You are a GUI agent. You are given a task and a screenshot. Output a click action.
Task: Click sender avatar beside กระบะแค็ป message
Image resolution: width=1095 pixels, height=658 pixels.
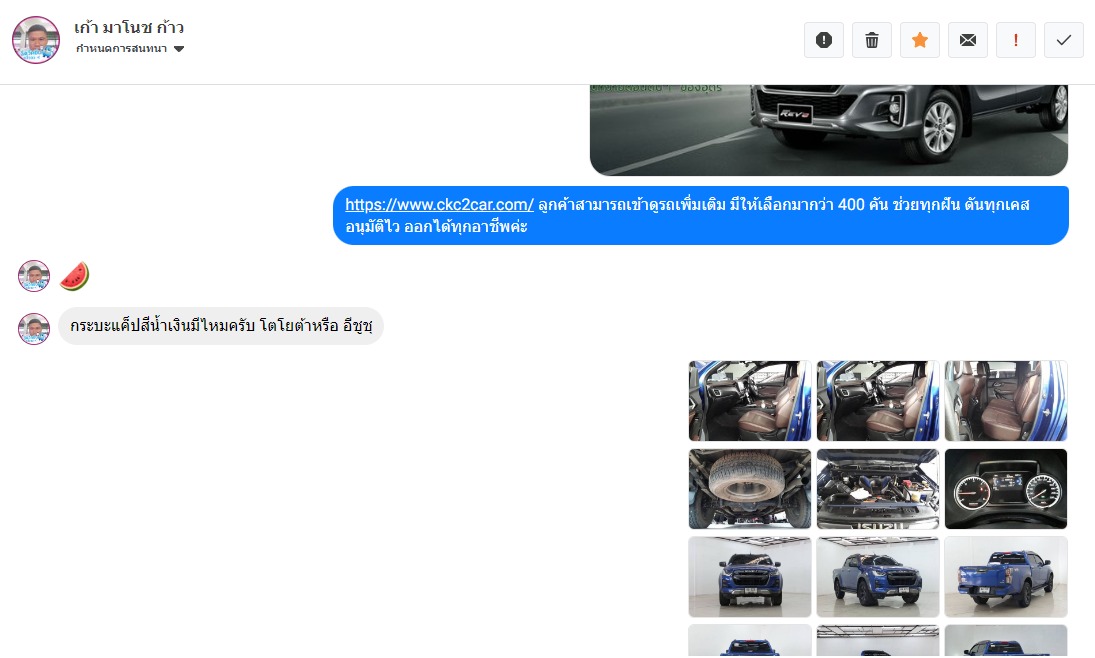34,328
